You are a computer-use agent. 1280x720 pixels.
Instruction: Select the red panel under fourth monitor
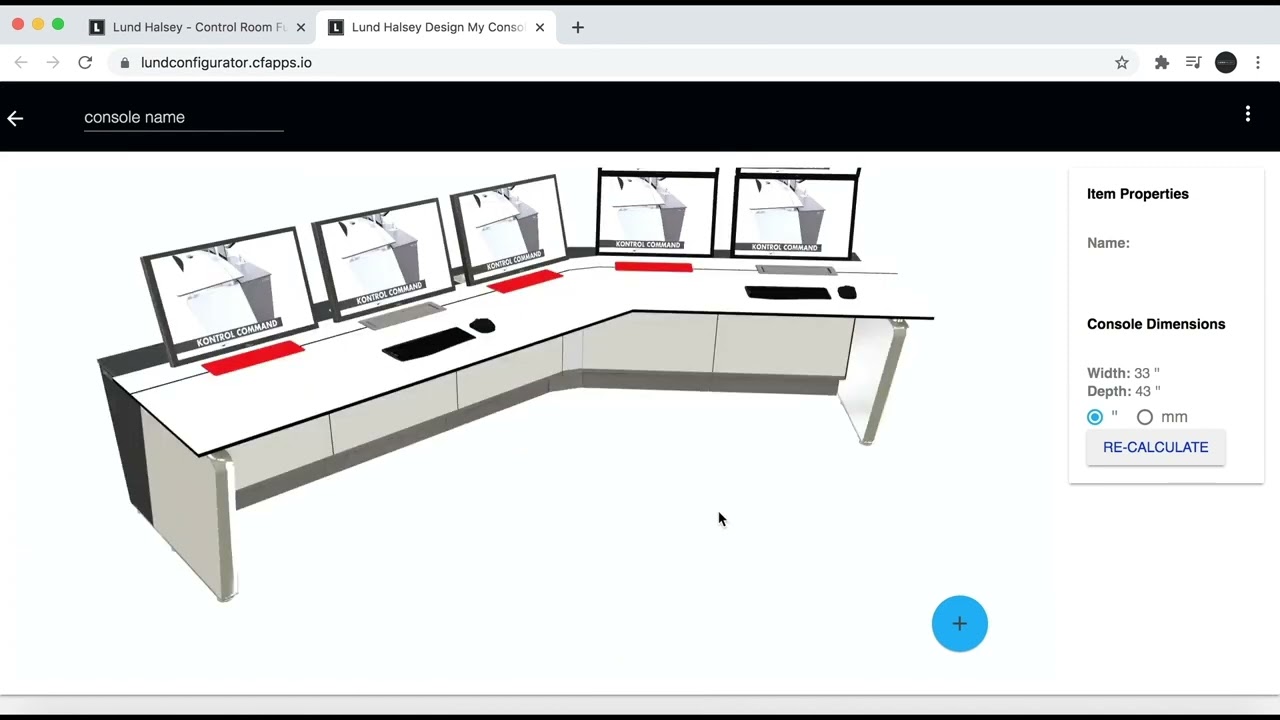point(653,267)
